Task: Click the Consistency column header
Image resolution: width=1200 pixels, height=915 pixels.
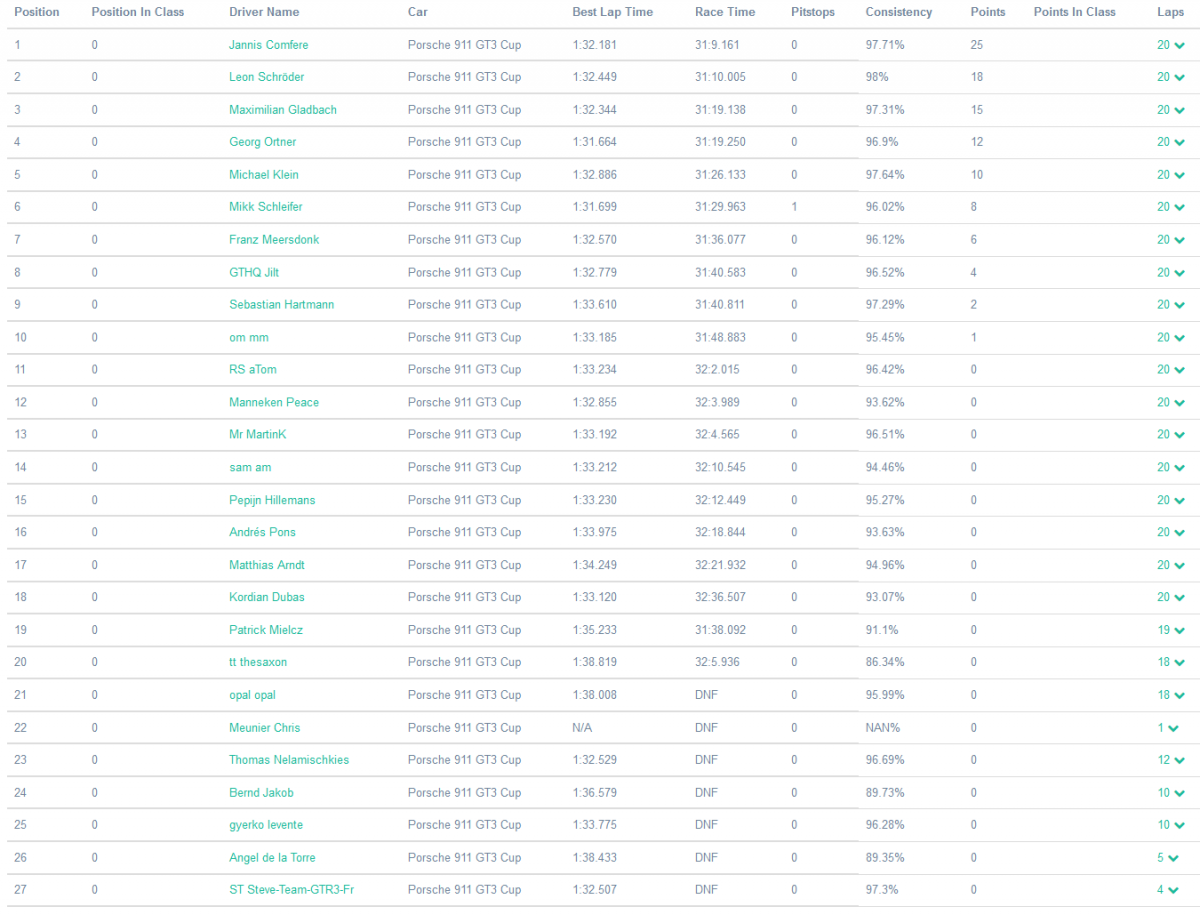Action: (898, 12)
